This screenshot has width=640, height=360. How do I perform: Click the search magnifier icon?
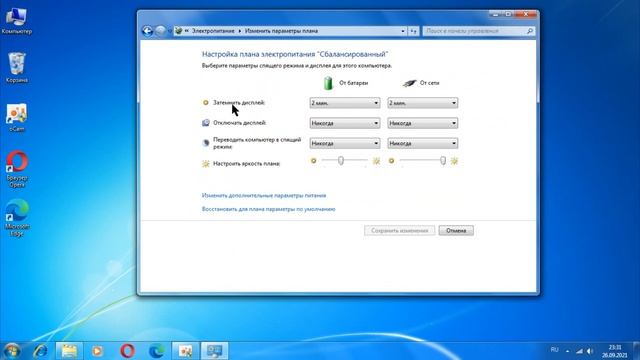530,31
